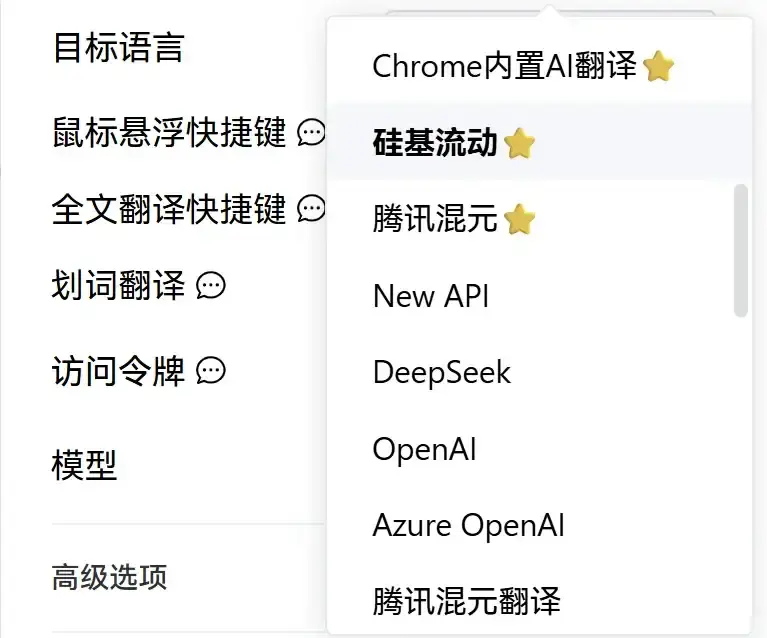
Task: Click the star icon beside 硅基流动
Action: 519,143
